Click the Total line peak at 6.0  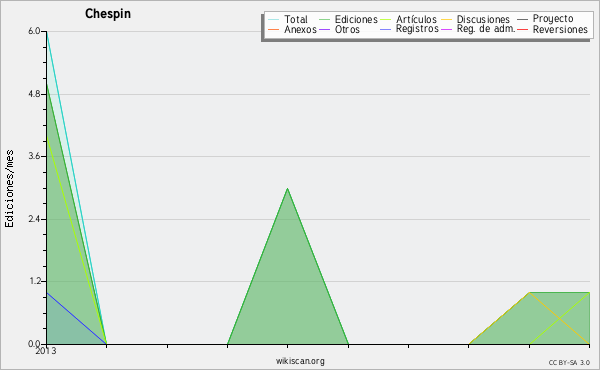(x=47, y=32)
